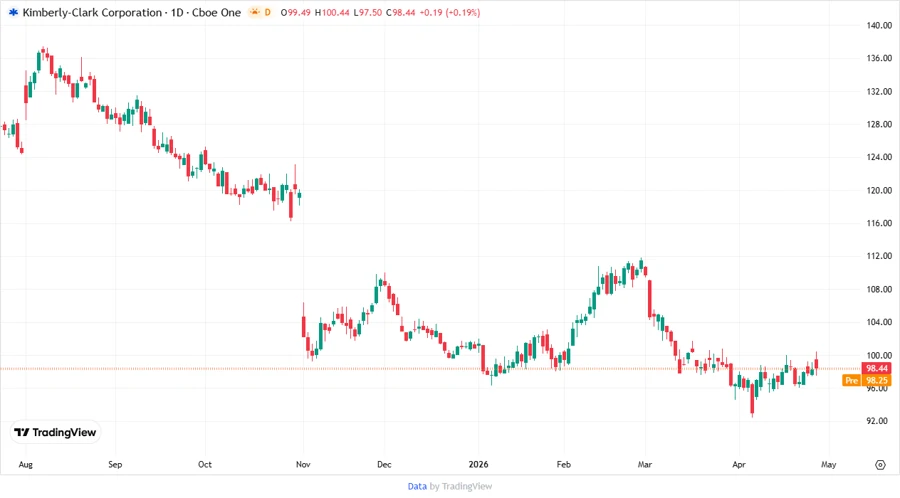Click the 128.00 price axis label
The image size is (900, 498).
tap(879, 124)
